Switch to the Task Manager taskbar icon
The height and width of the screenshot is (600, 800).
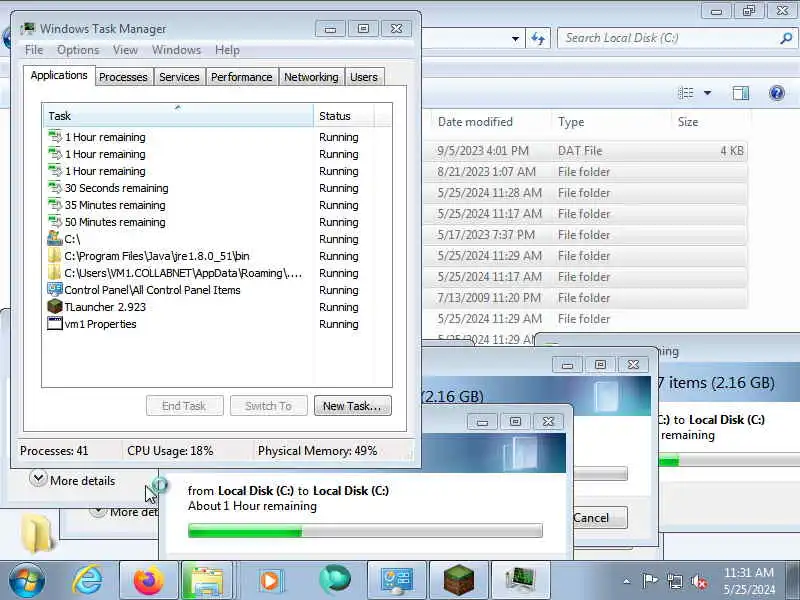(x=520, y=581)
